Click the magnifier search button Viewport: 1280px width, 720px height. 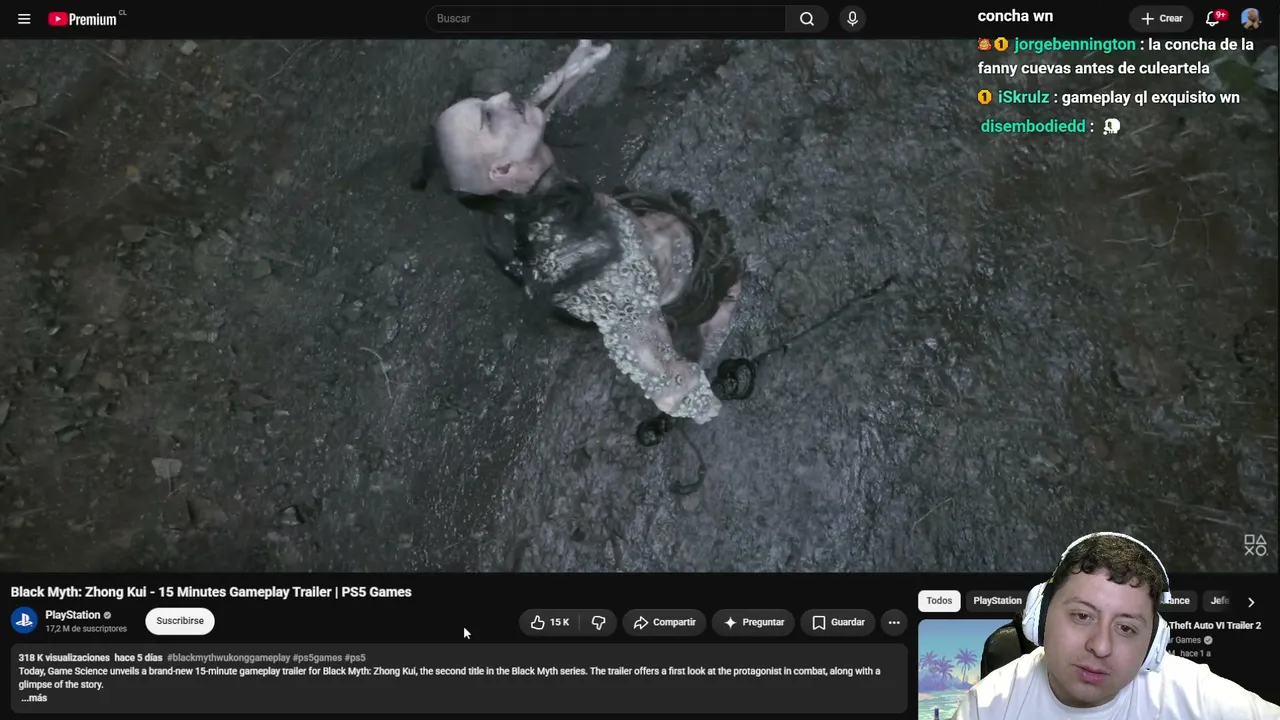pyautogui.click(x=807, y=18)
